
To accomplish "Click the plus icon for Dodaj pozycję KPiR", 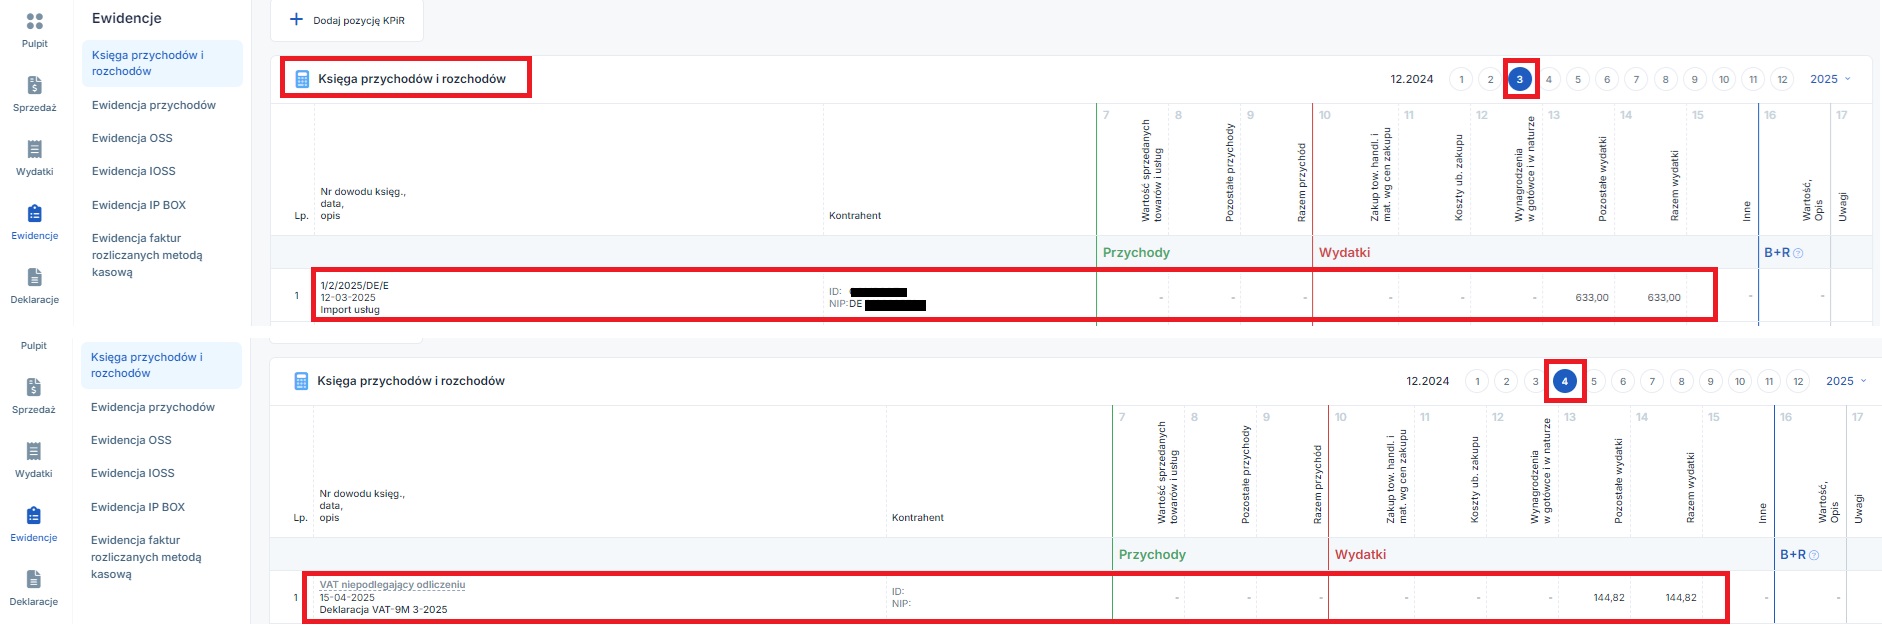I will pyautogui.click(x=296, y=20).
